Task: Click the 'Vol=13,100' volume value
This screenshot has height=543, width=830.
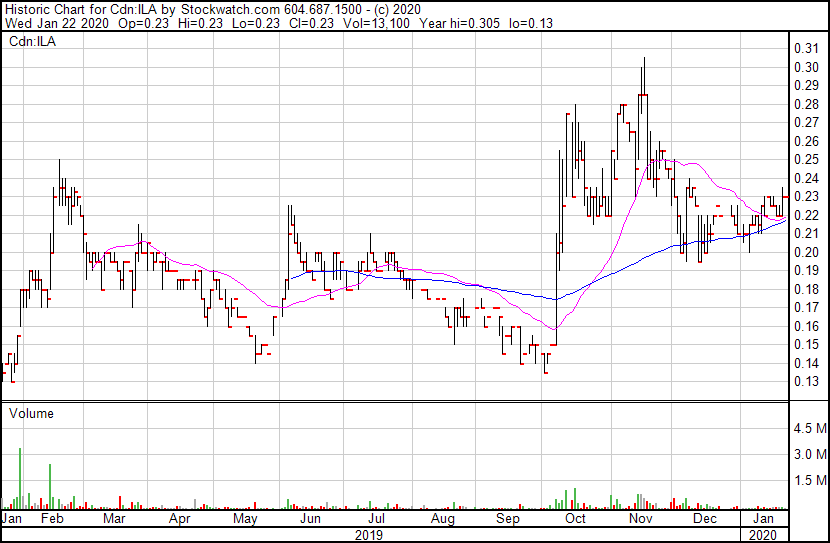Action: click(x=376, y=23)
